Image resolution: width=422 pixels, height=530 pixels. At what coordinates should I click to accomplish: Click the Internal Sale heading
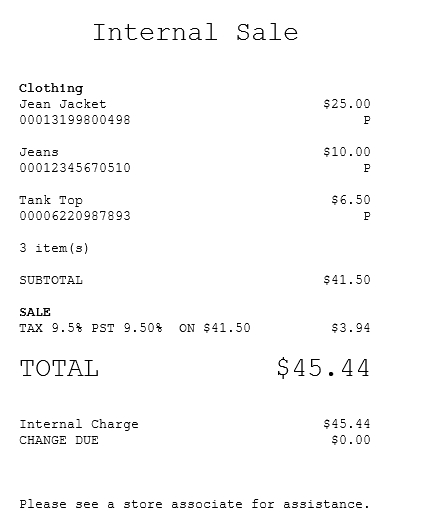pos(195,32)
